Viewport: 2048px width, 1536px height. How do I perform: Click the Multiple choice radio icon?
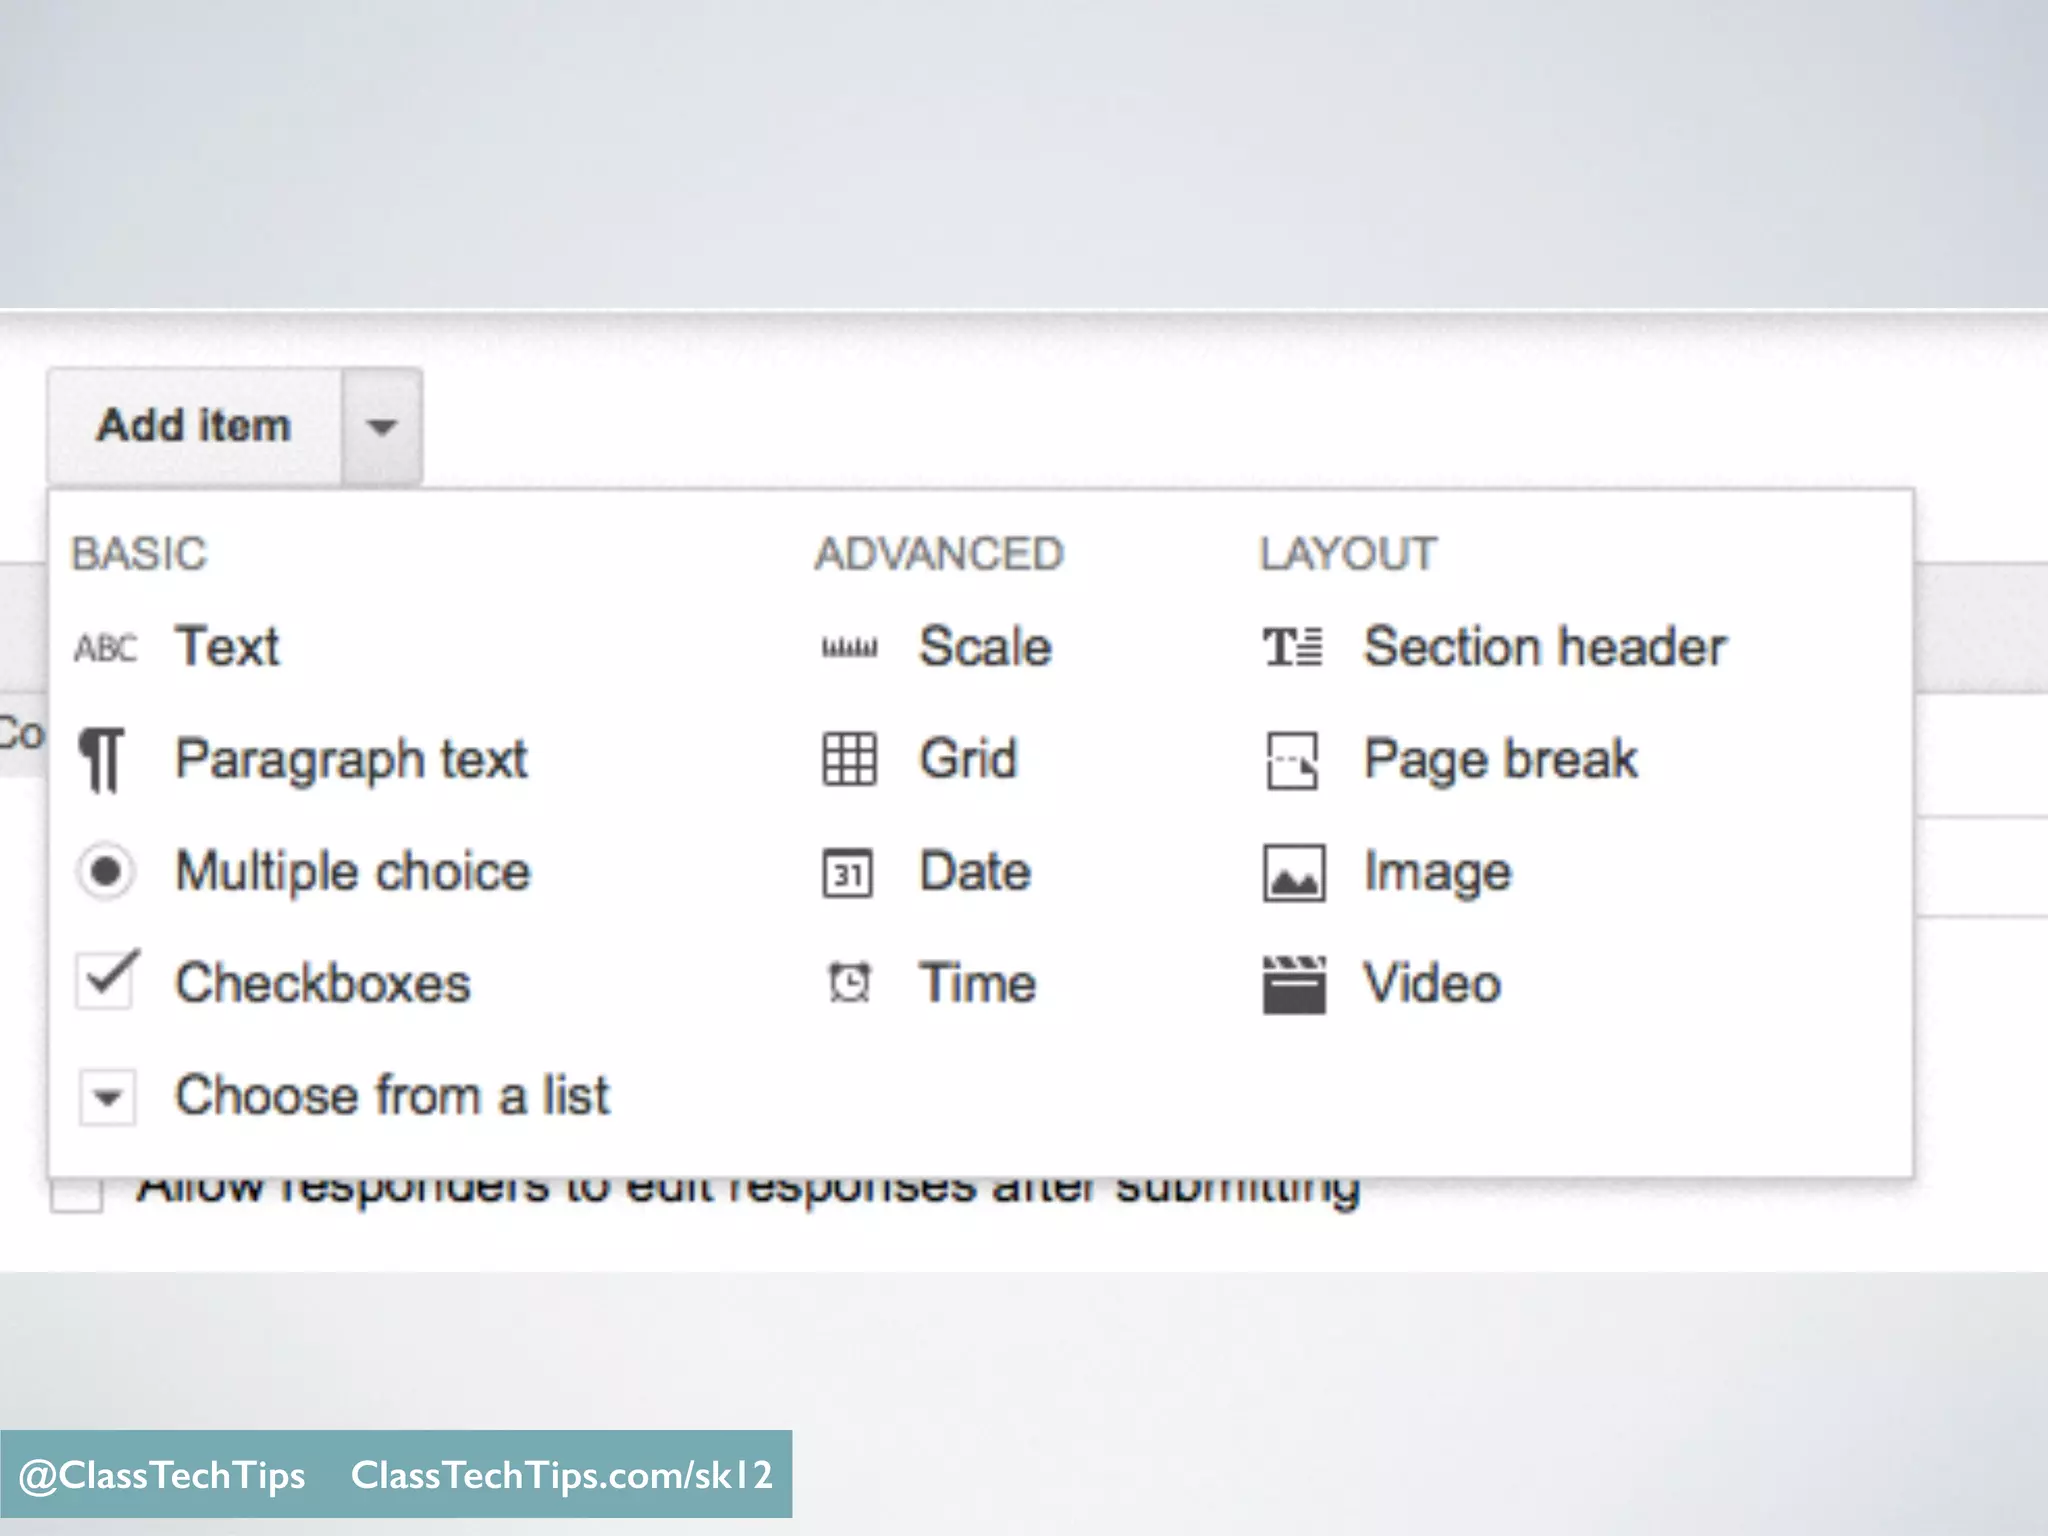tap(105, 871)
